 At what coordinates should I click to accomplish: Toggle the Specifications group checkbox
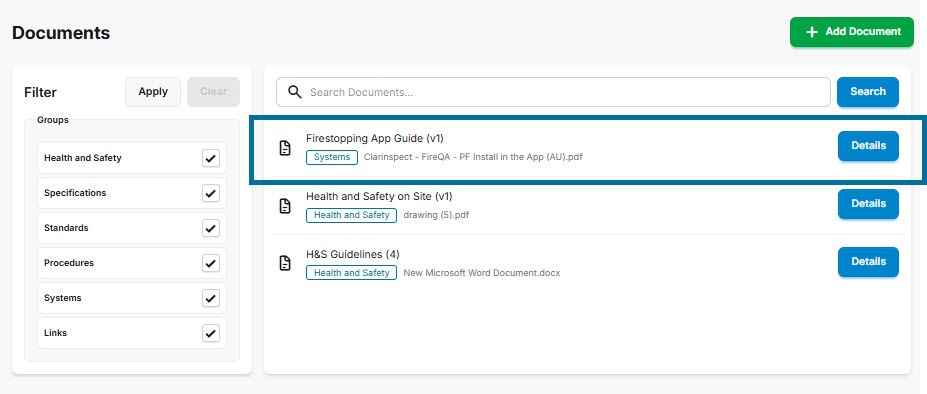[x=211, y=193]
